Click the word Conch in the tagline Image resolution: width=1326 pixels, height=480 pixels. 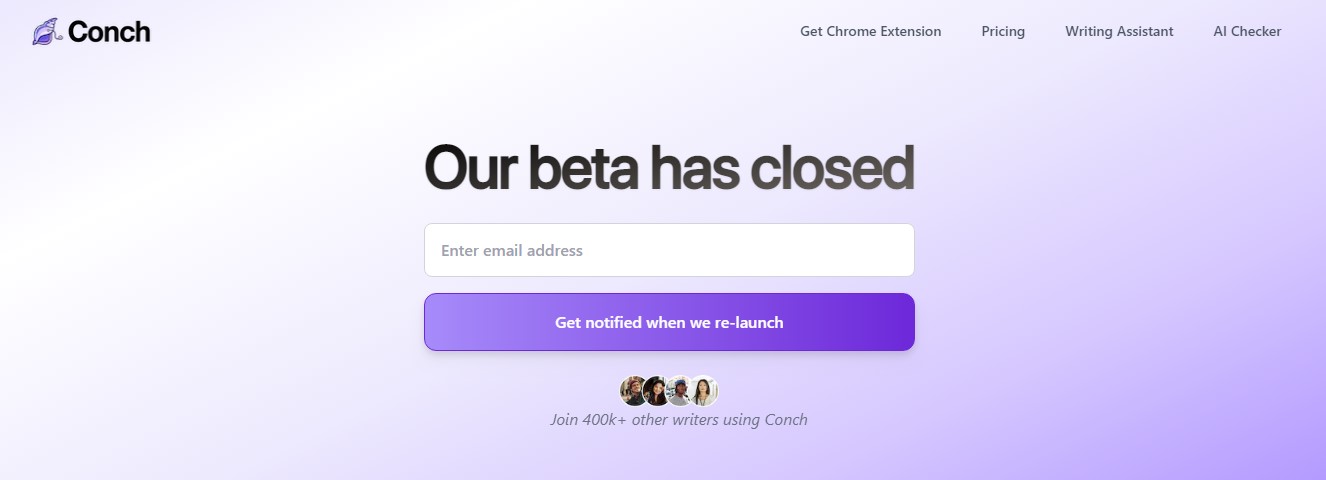786,420
